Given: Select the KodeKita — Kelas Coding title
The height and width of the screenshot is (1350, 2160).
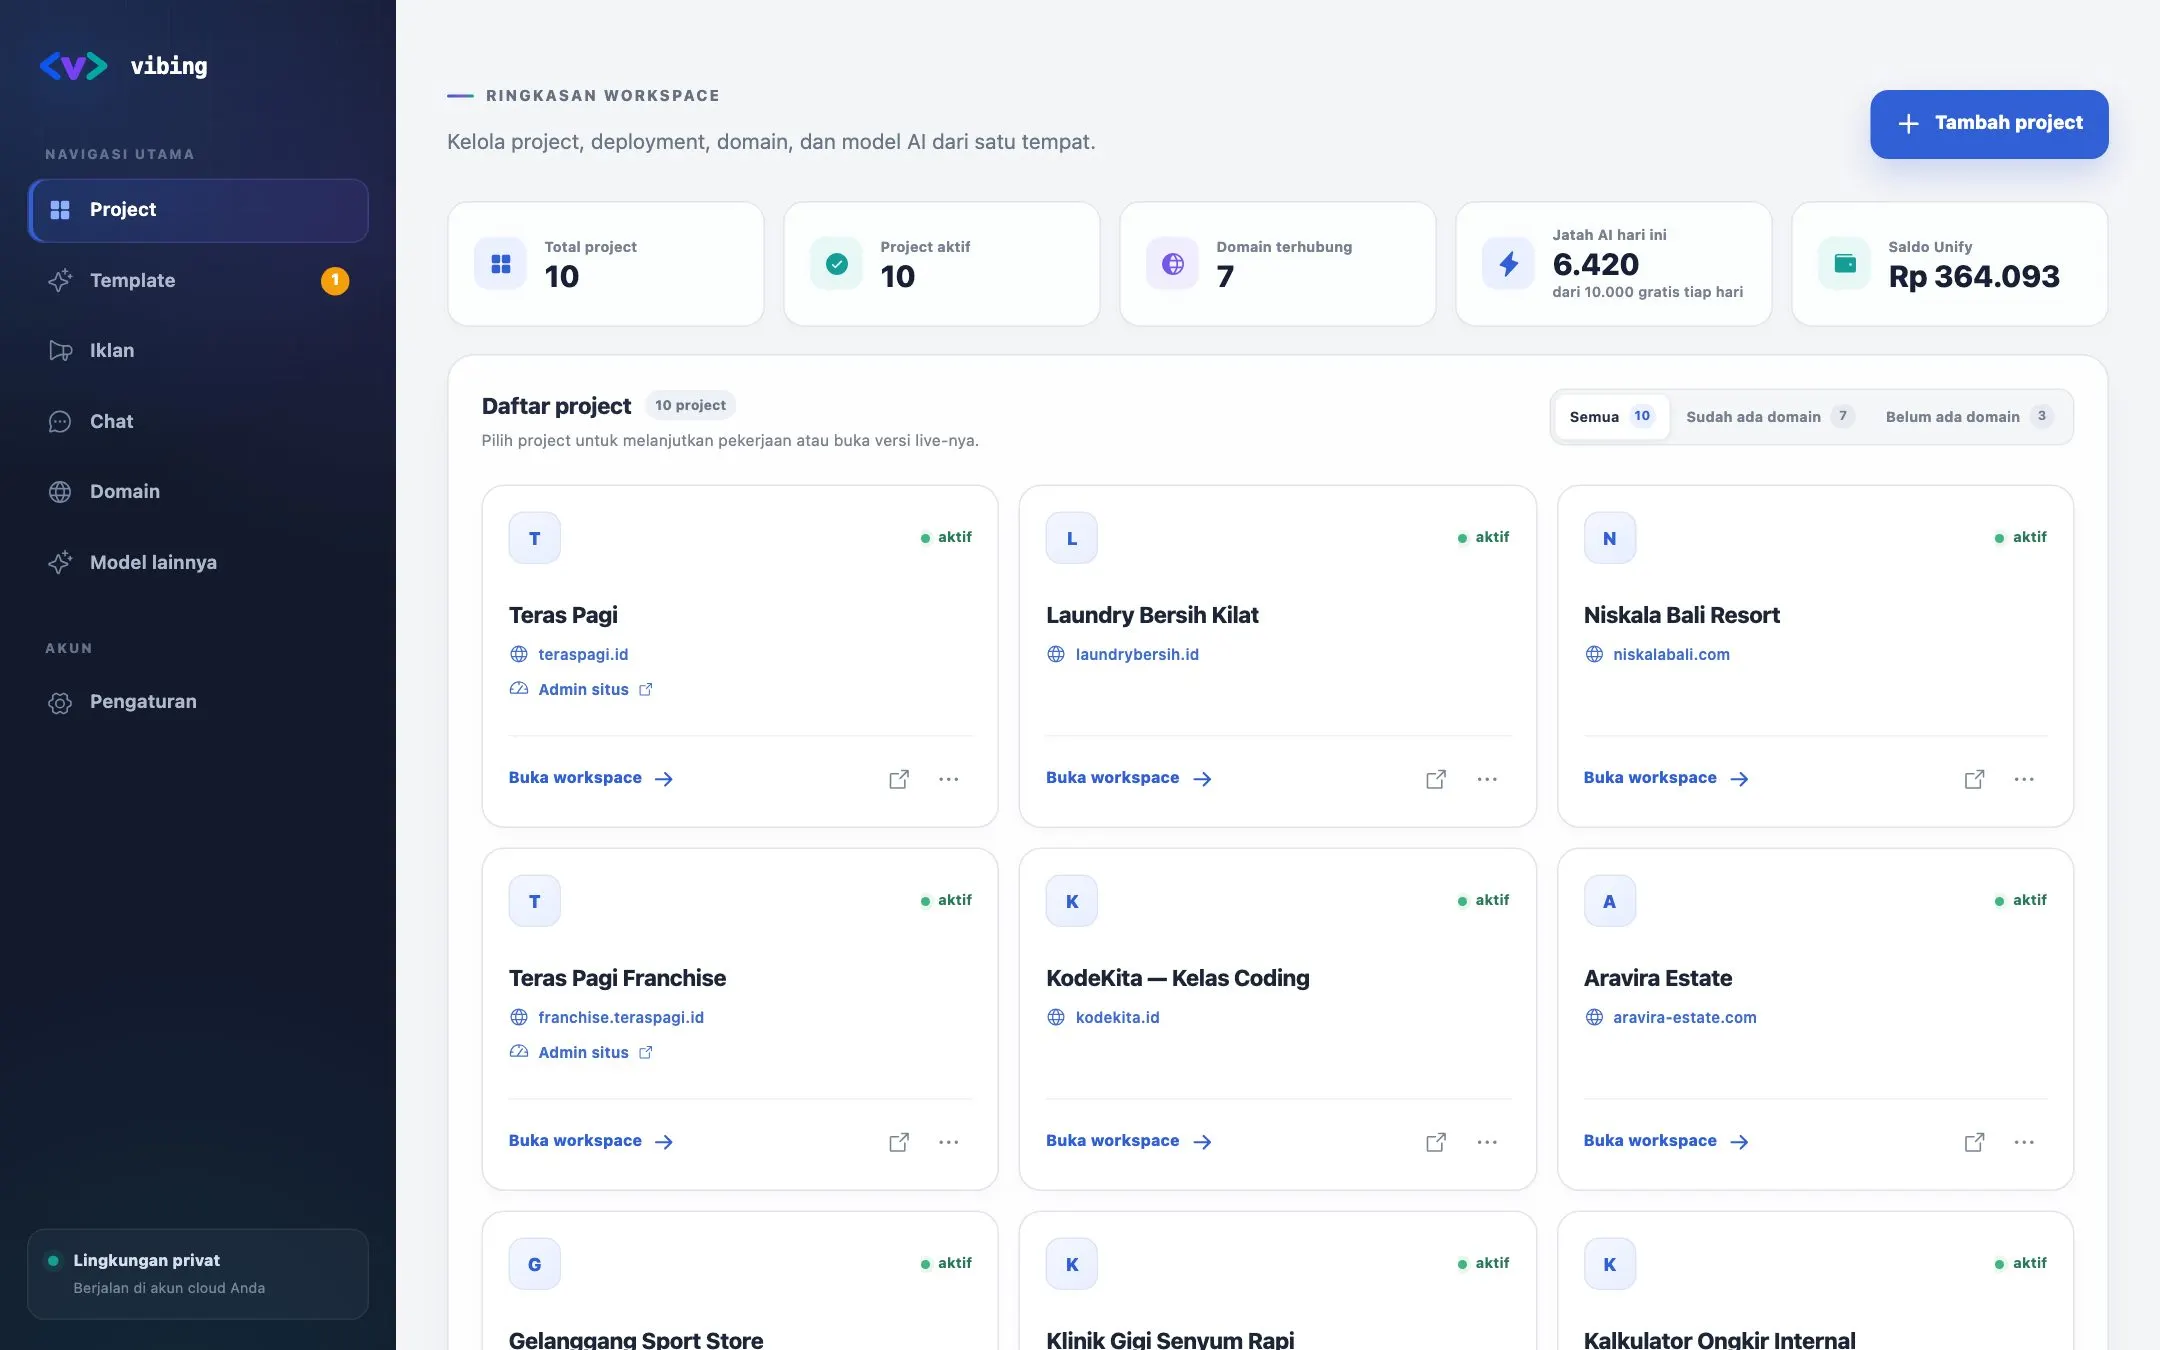Looking at the screenshot, I should [x=1178, y=979].
